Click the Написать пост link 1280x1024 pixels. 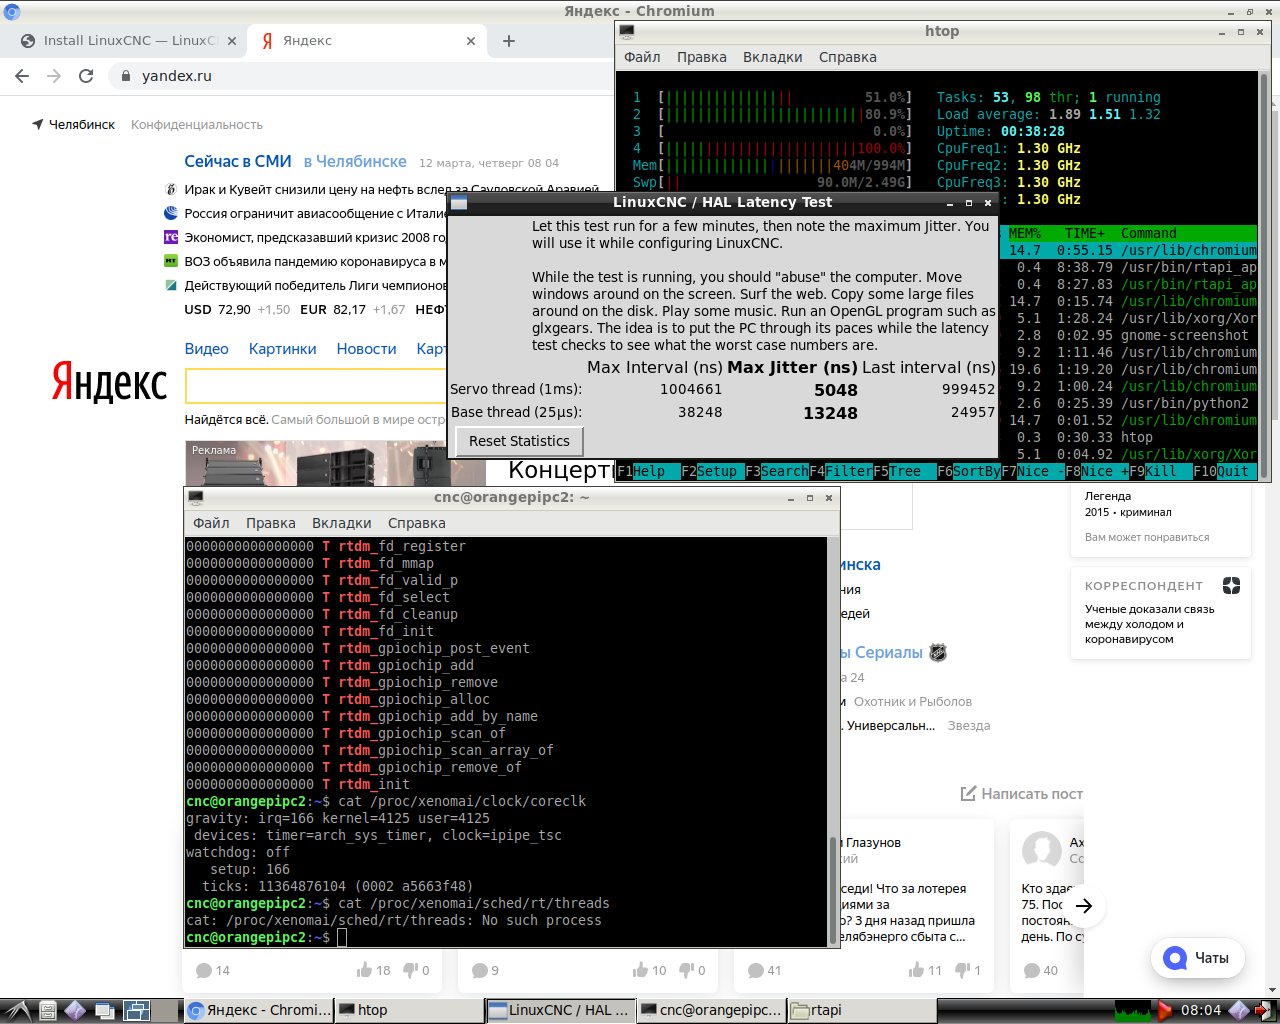(1022, 794)
